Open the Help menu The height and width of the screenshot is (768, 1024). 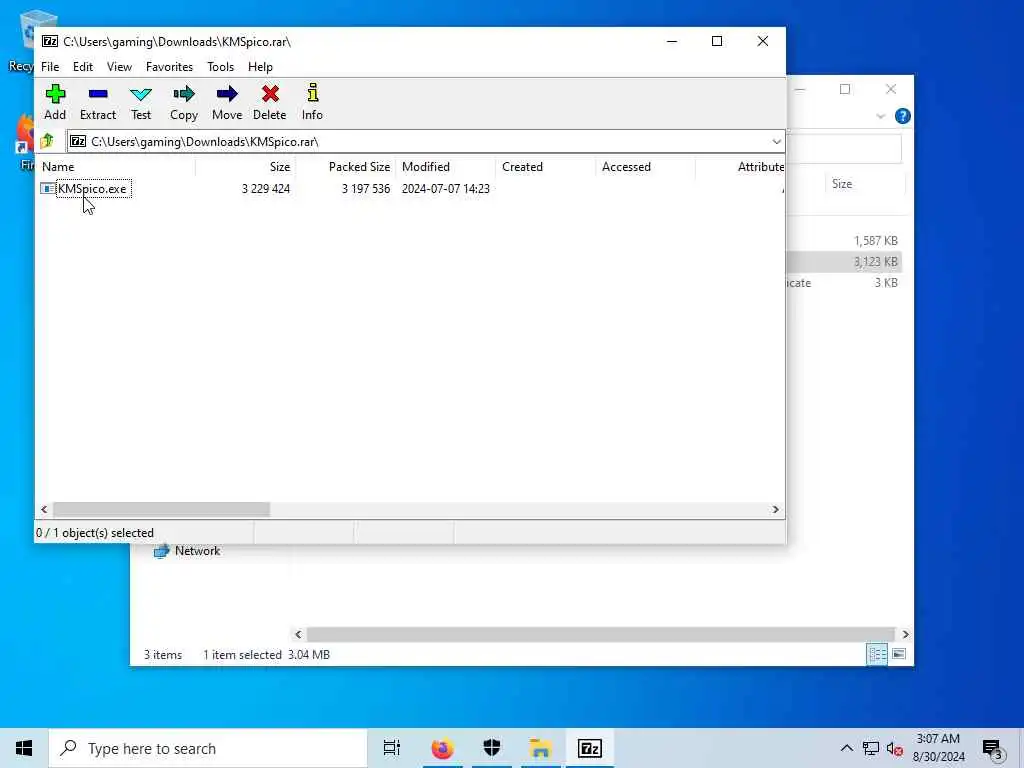pyautogui.click(x=260, y=67)
